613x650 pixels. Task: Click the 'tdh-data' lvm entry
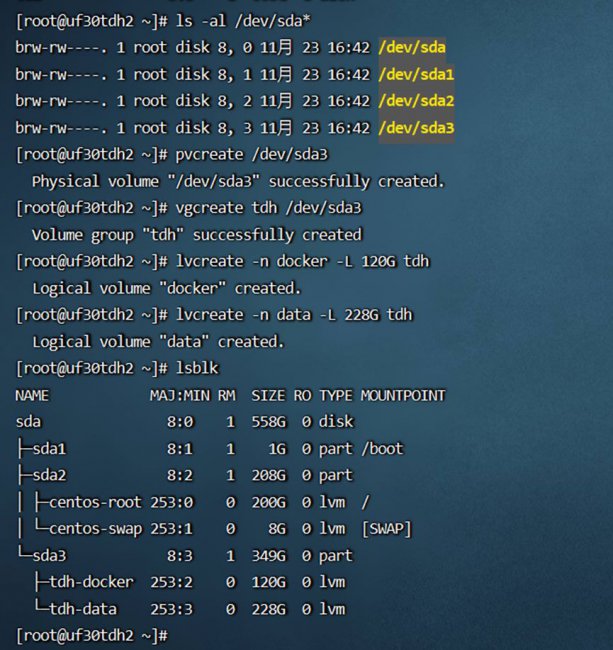(x=83, y=609)
